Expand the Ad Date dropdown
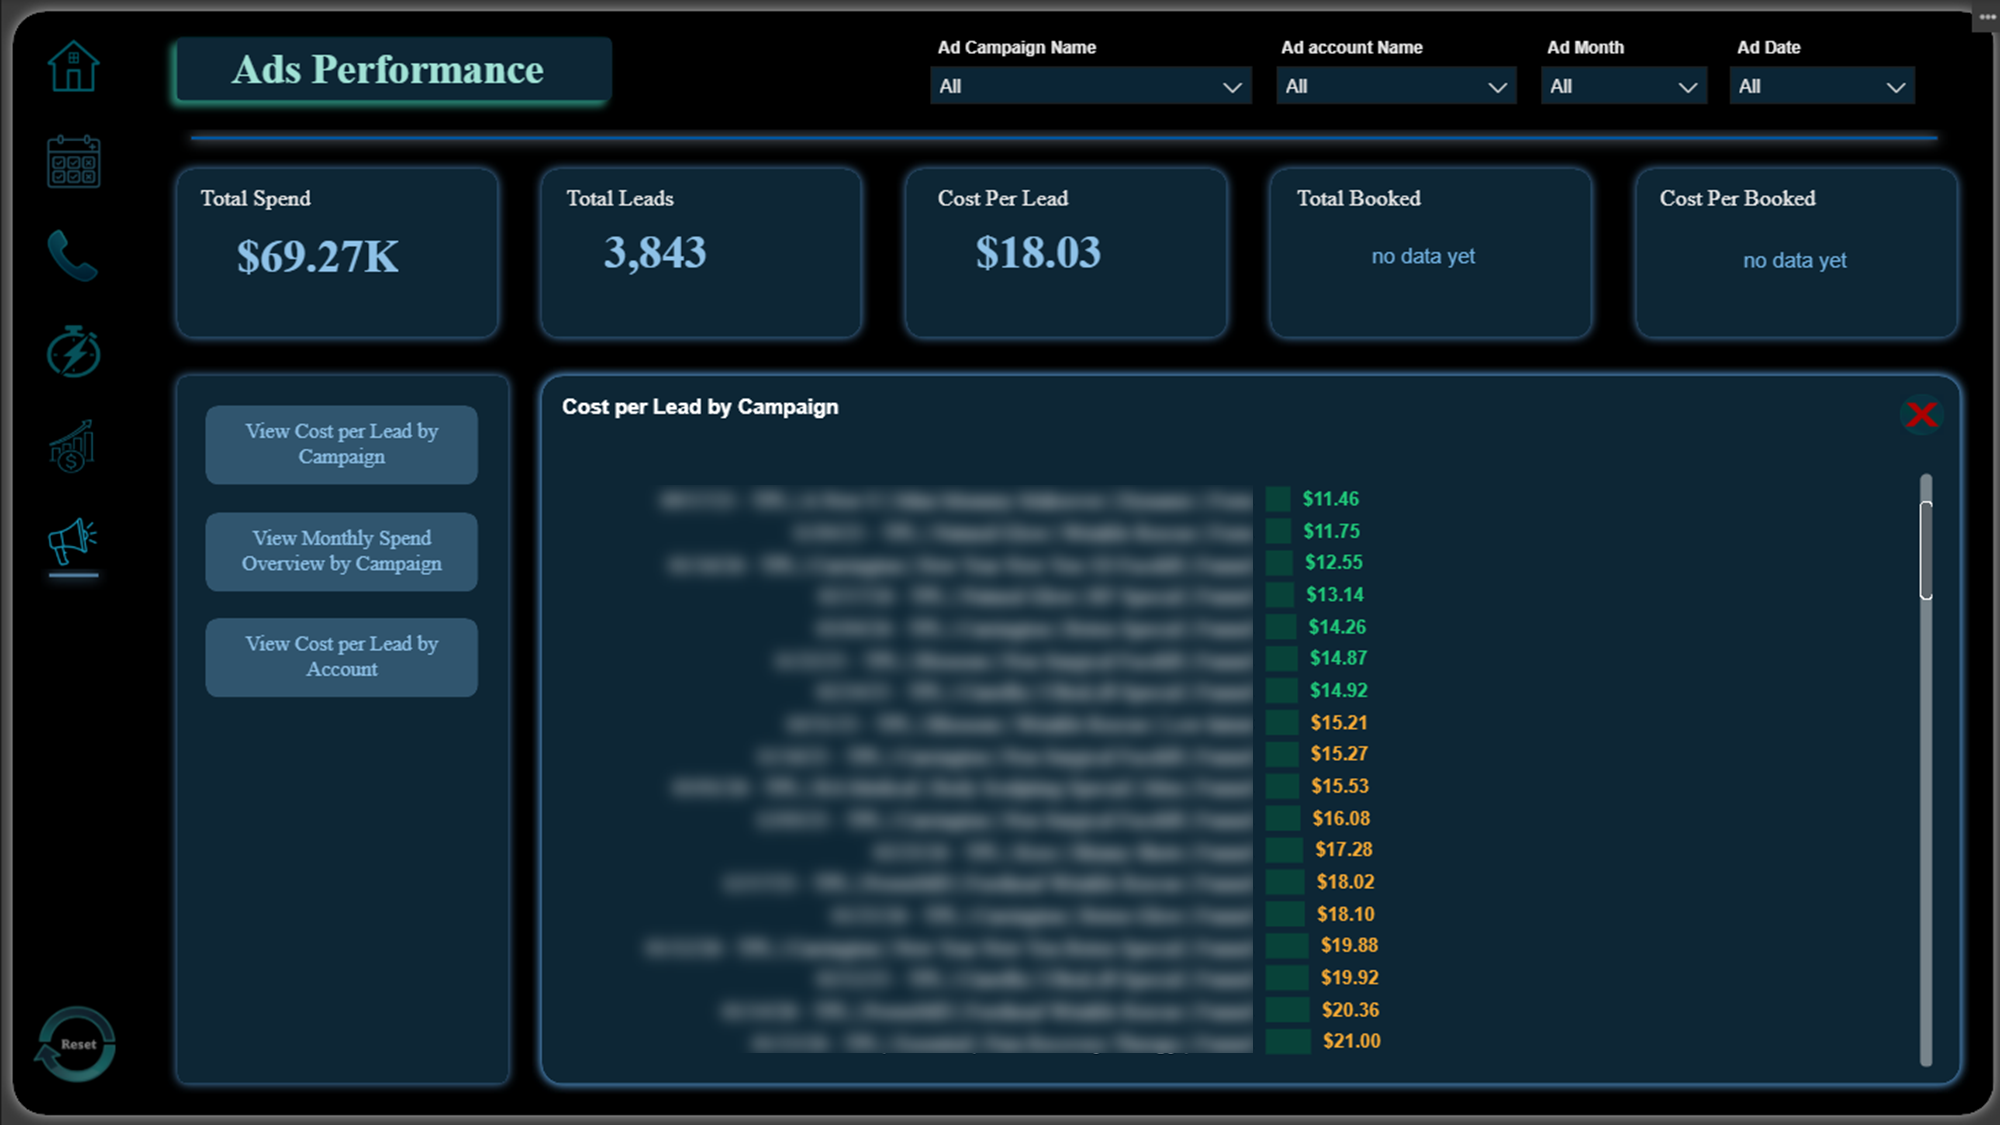Viewport: 2000px width, 1125px height. pos(1821,86)
